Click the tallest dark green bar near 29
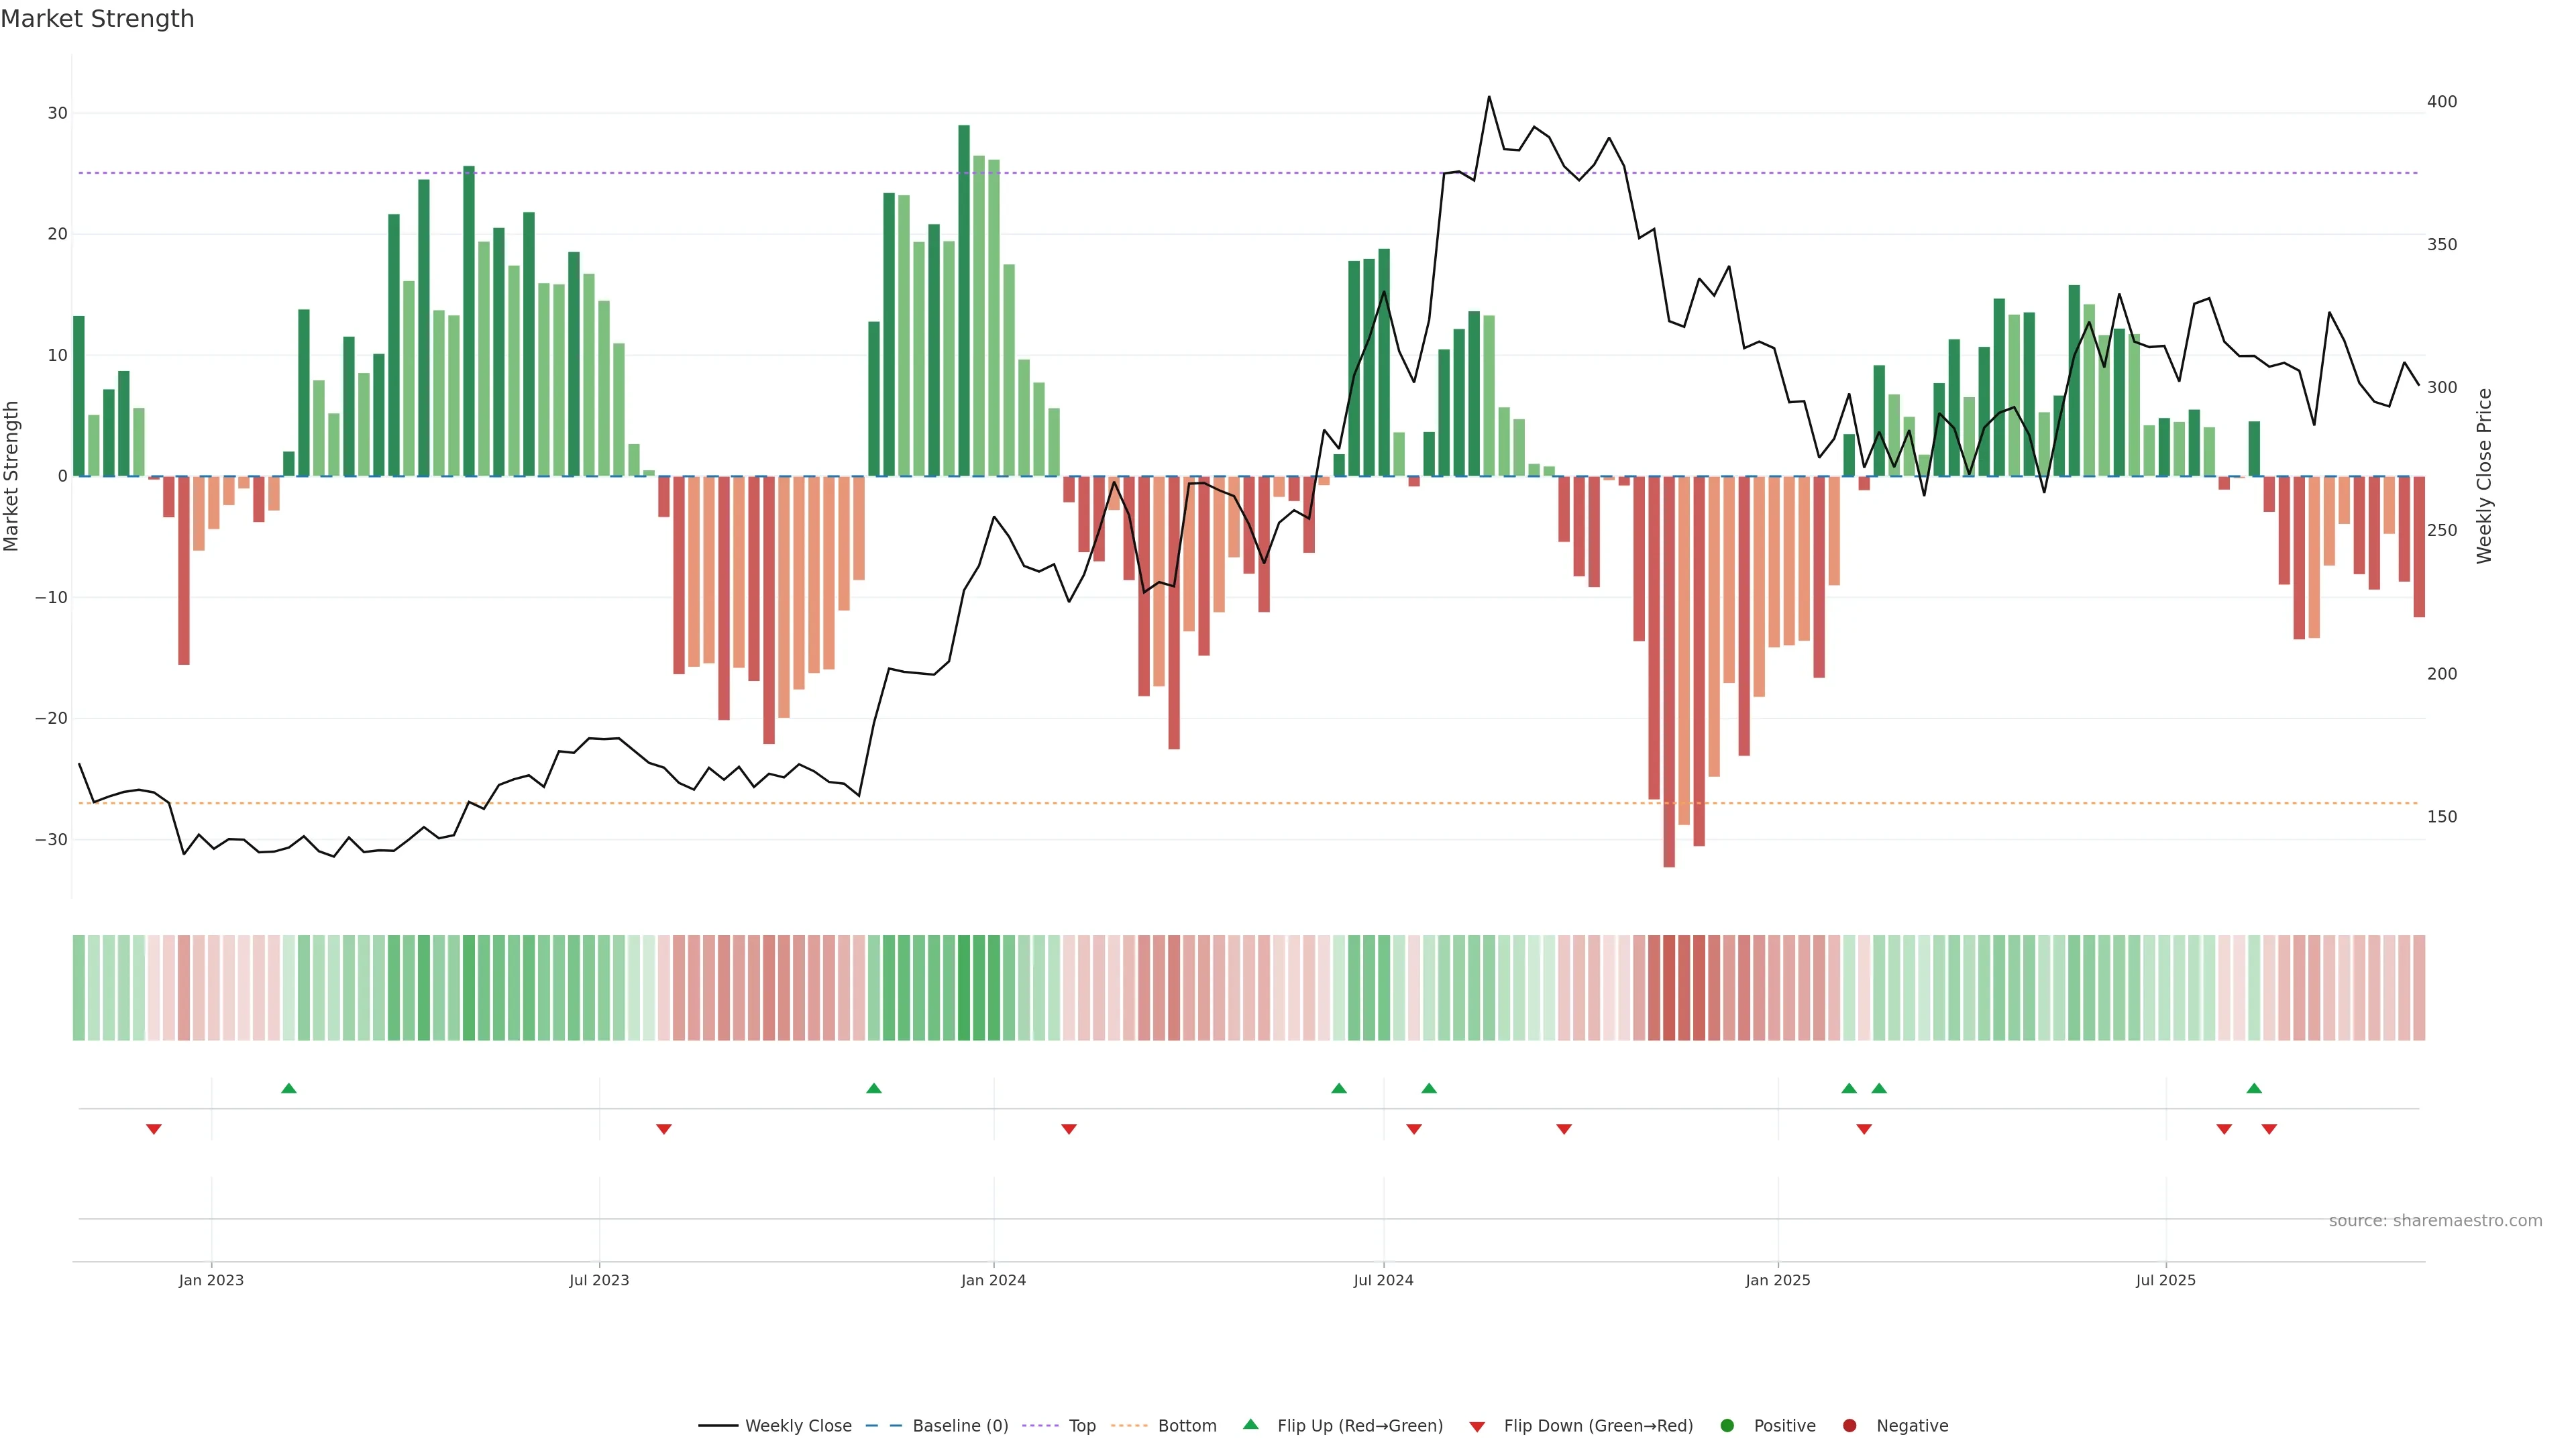 964,300
